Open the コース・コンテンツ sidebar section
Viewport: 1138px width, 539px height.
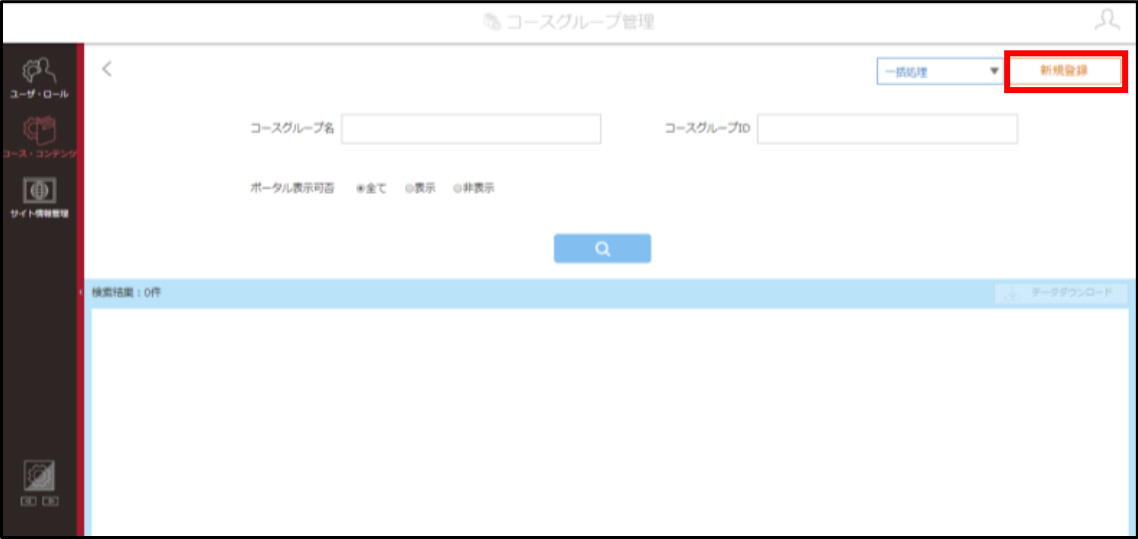click(38, 136)
